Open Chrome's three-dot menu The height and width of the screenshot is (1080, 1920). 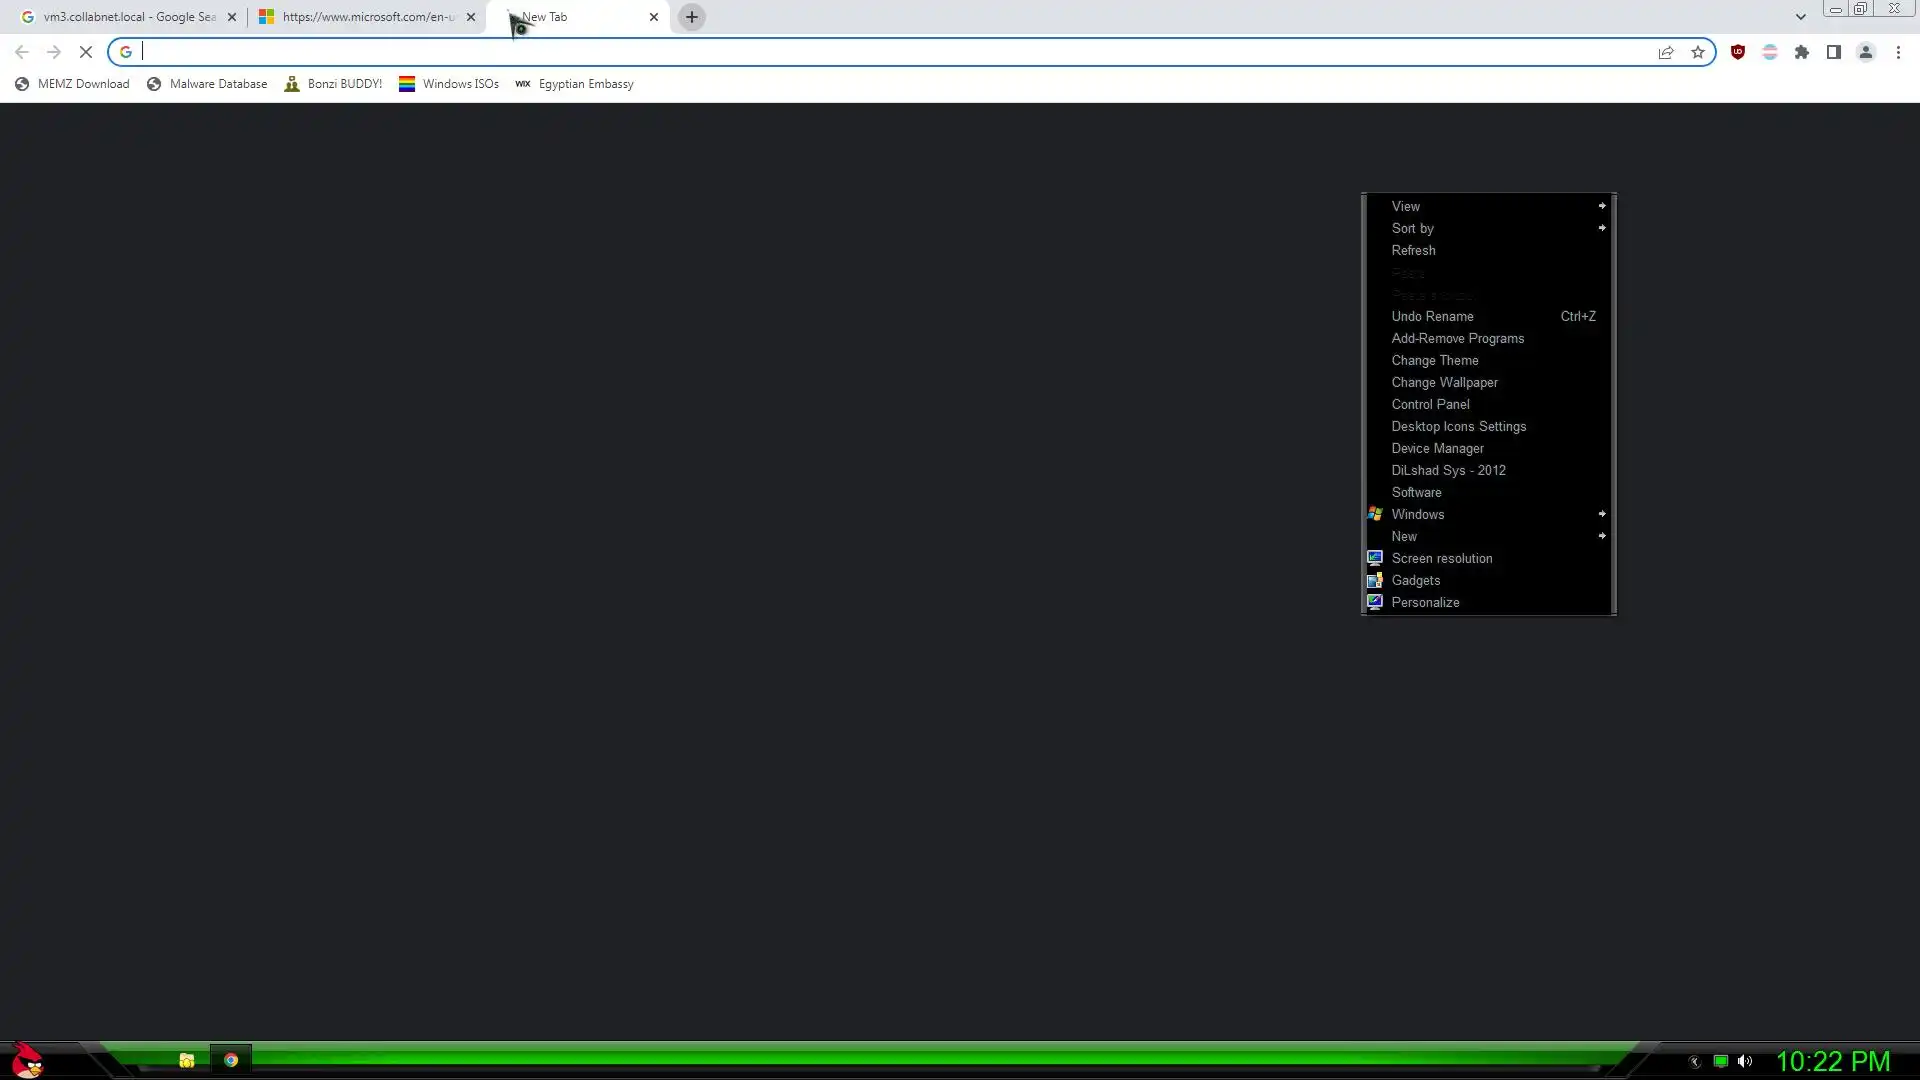coord(1898,52)
